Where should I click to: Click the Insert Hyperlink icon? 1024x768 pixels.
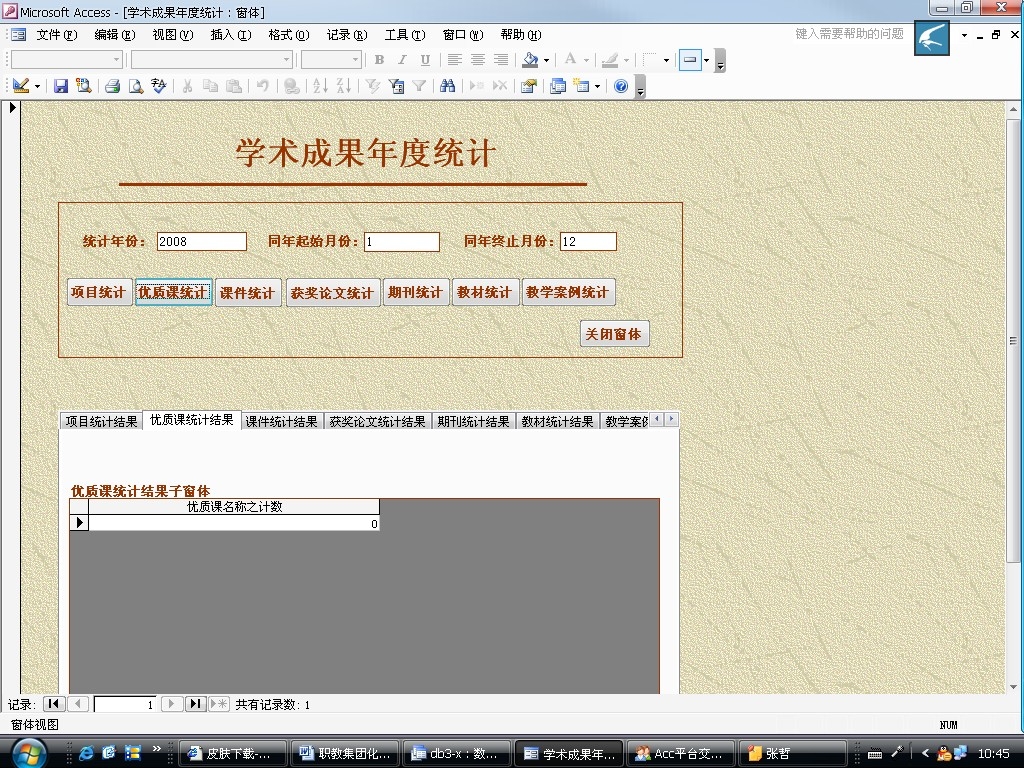point(291,86)
